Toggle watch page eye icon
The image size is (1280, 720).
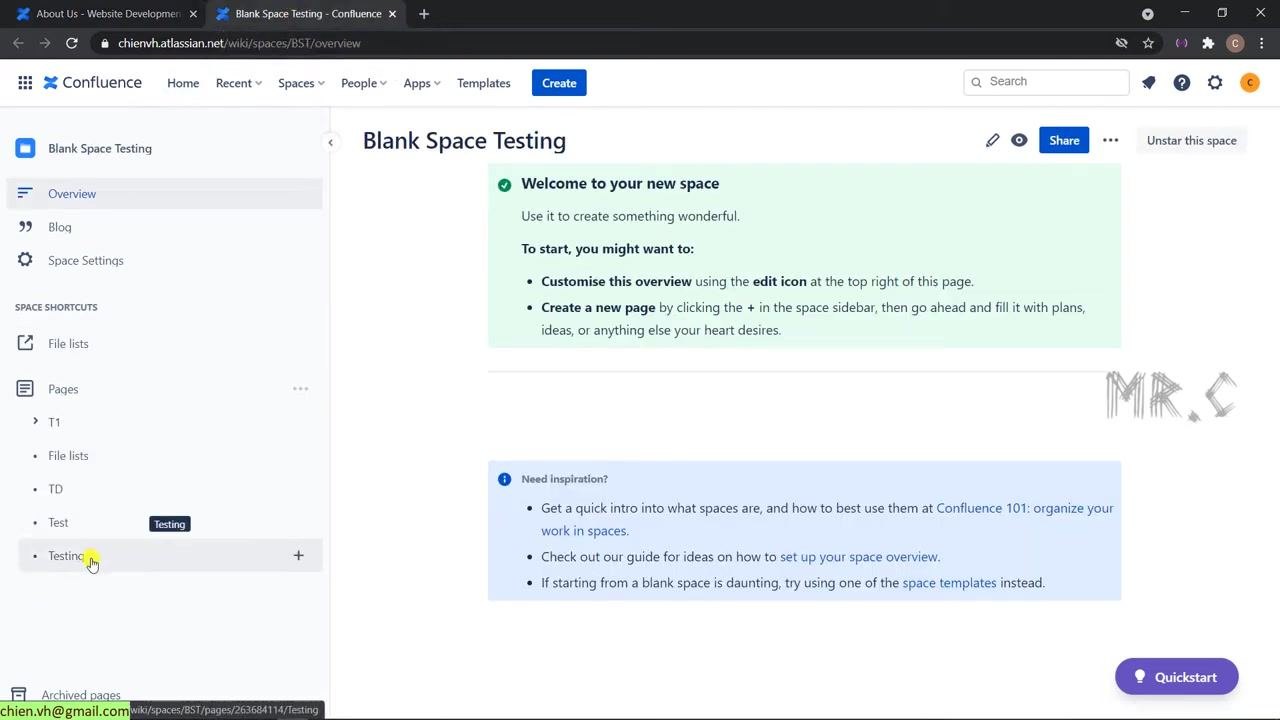1019,140
